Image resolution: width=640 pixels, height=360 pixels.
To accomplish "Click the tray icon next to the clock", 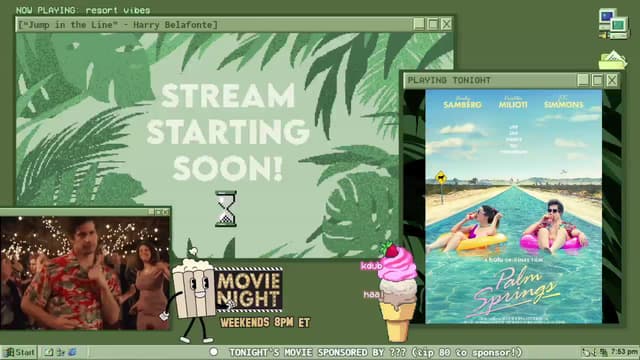I will pos(604,352).
